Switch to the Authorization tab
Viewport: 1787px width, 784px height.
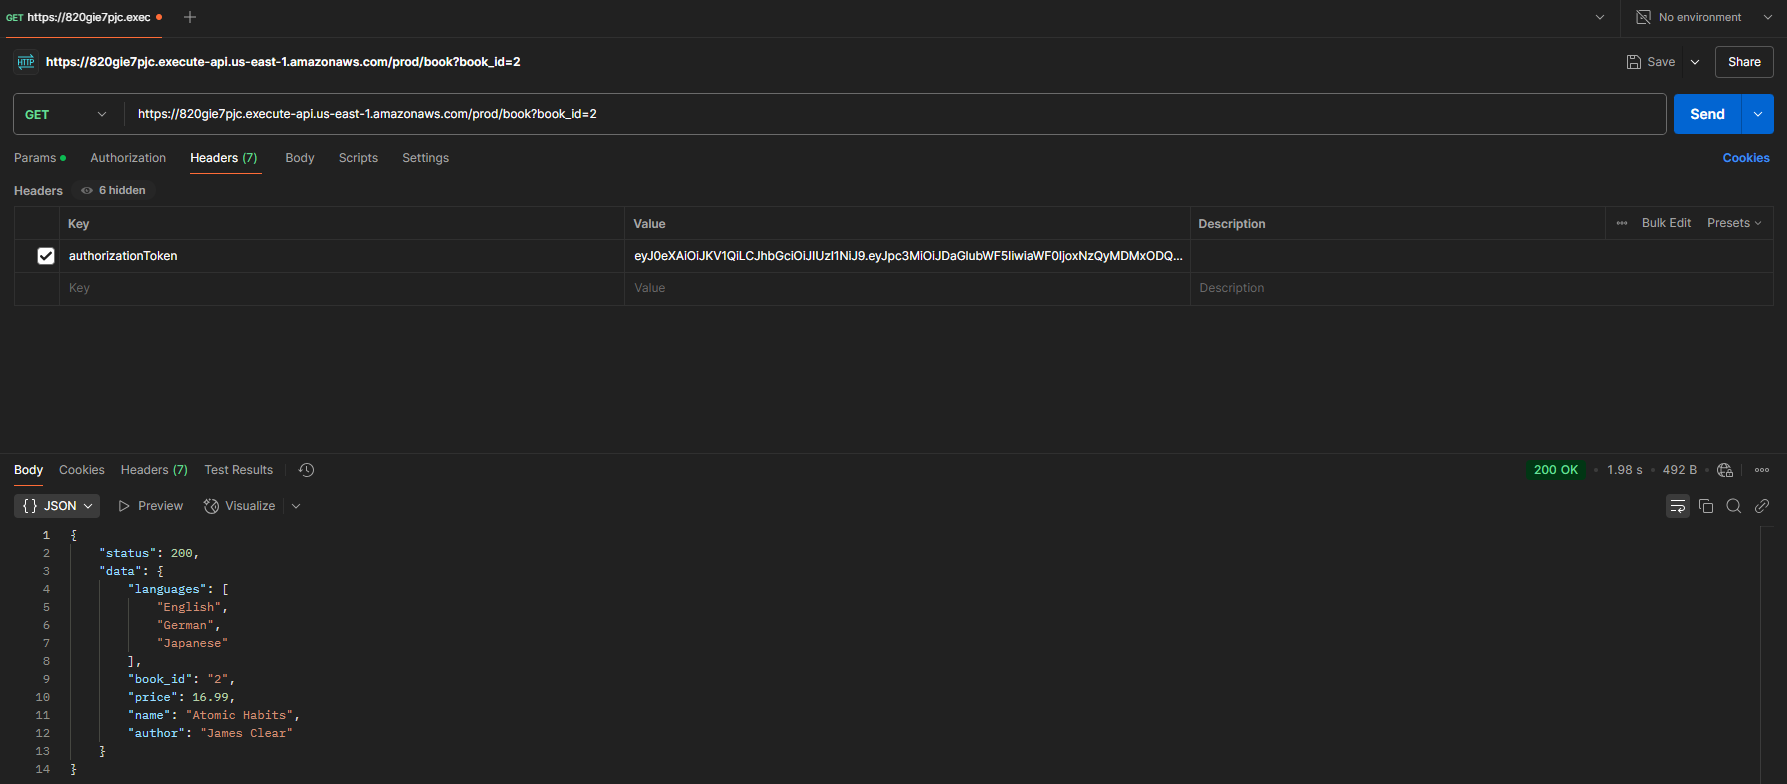coord(128,158)
